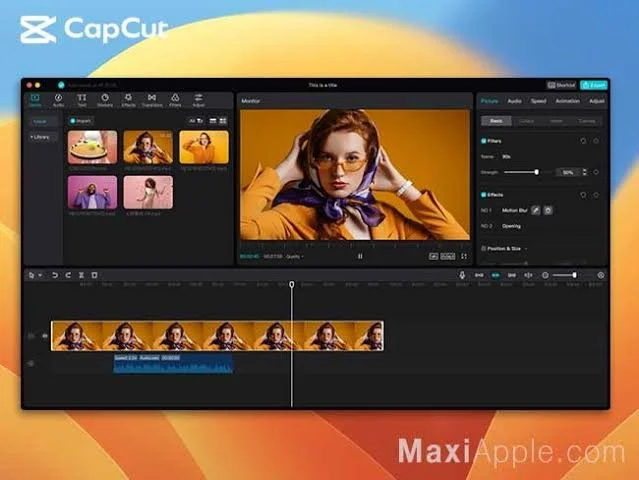Click the Shortcut button
This screenshot has width=639, height=480.
click(x=562, y=85)
